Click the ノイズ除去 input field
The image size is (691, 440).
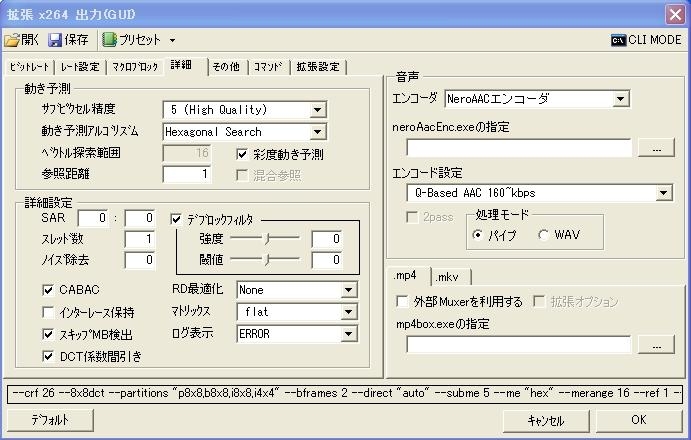(140, 260)
